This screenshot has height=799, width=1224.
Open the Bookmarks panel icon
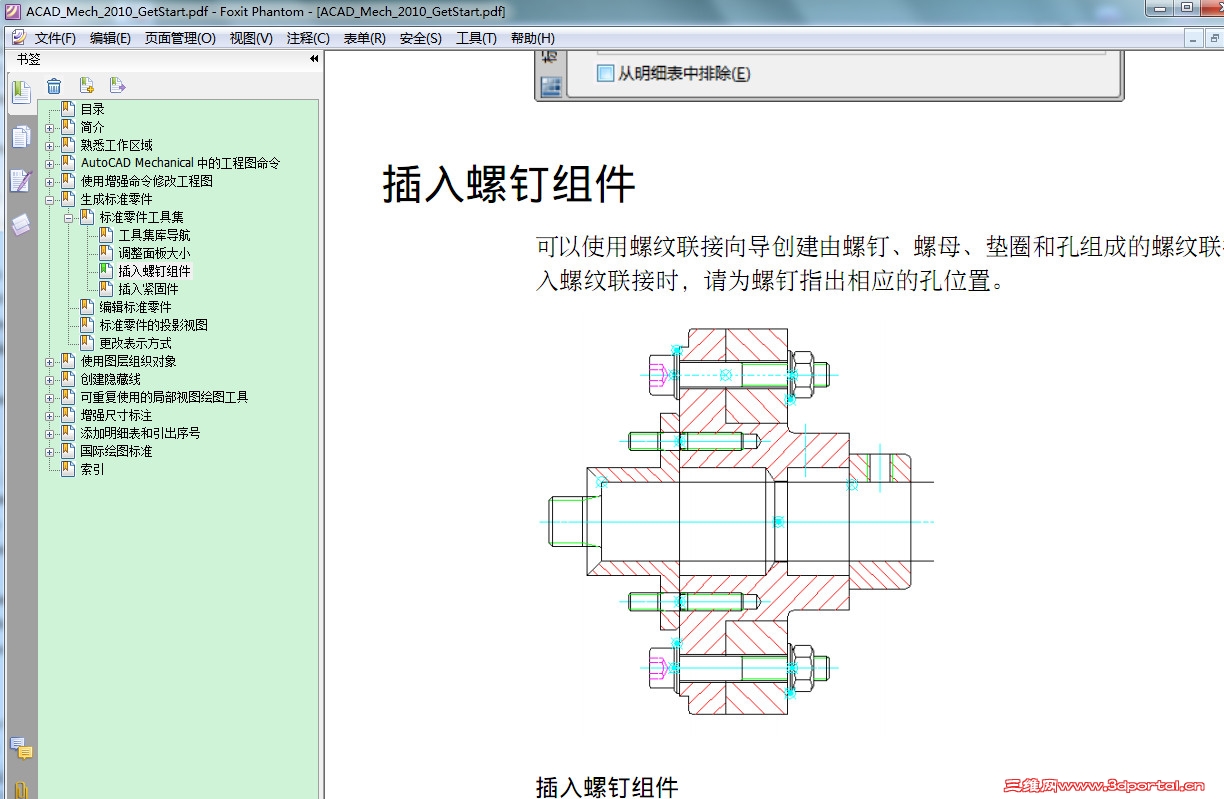point(20,90)
